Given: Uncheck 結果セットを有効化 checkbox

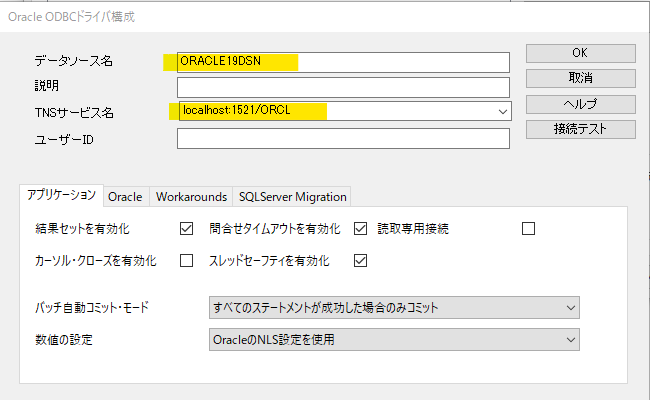Looking at the screenshot, I should coord(186,228).
